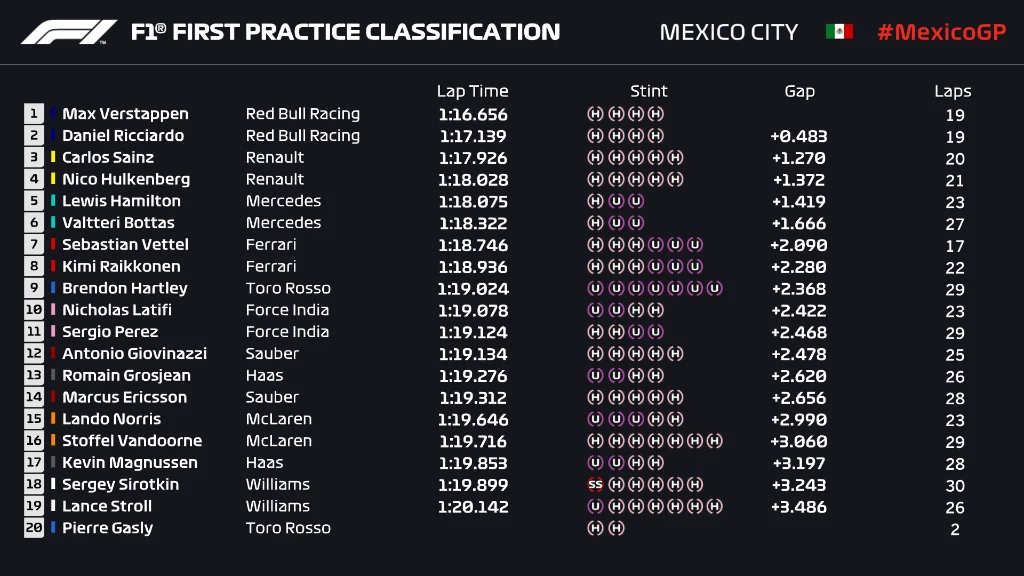Click the position 1 number box
This screenshot has width=1024, height=576.
click(35, 114)
